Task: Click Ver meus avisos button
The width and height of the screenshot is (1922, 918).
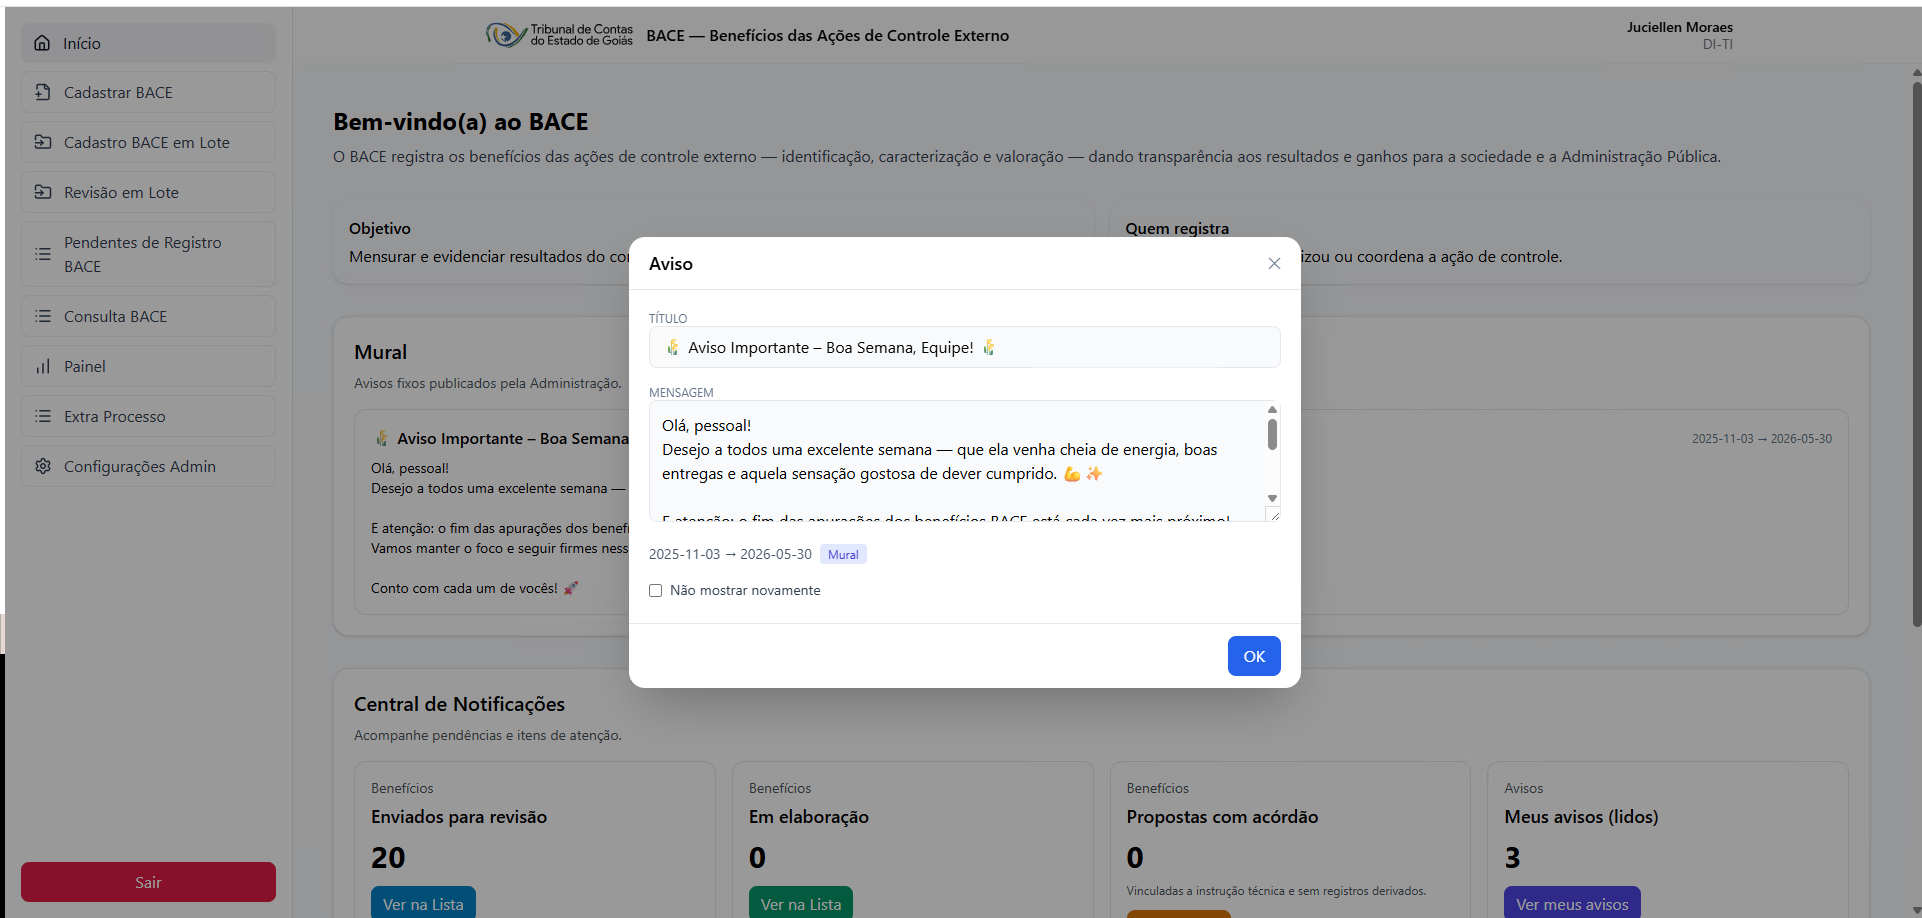Action: click(1571, 903)
